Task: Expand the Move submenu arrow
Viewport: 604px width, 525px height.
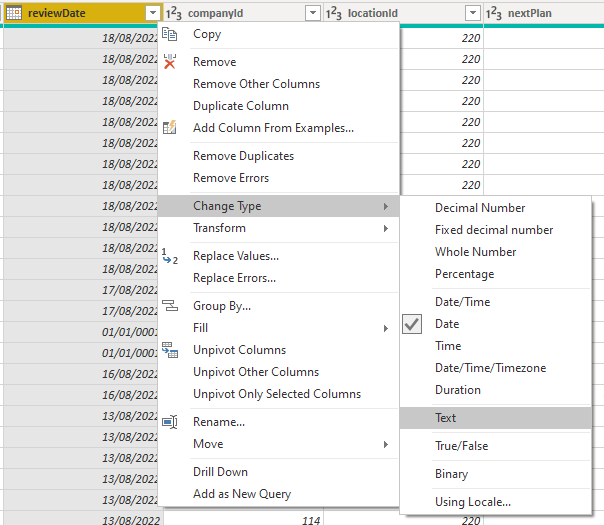Action: coord(386,444)
